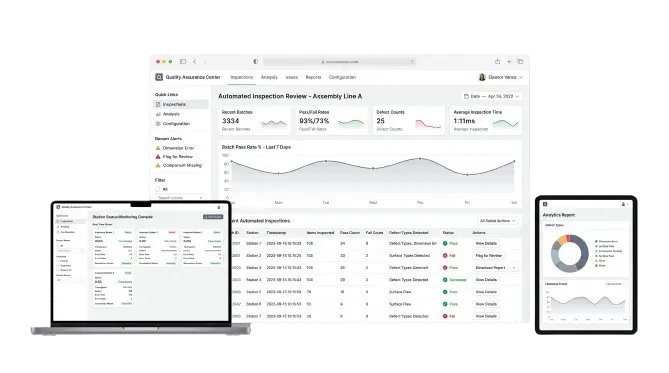This screenshot has height=373, width=669.
Task: Switch to the Inspections top tab
Action: [x=241, y=77]
